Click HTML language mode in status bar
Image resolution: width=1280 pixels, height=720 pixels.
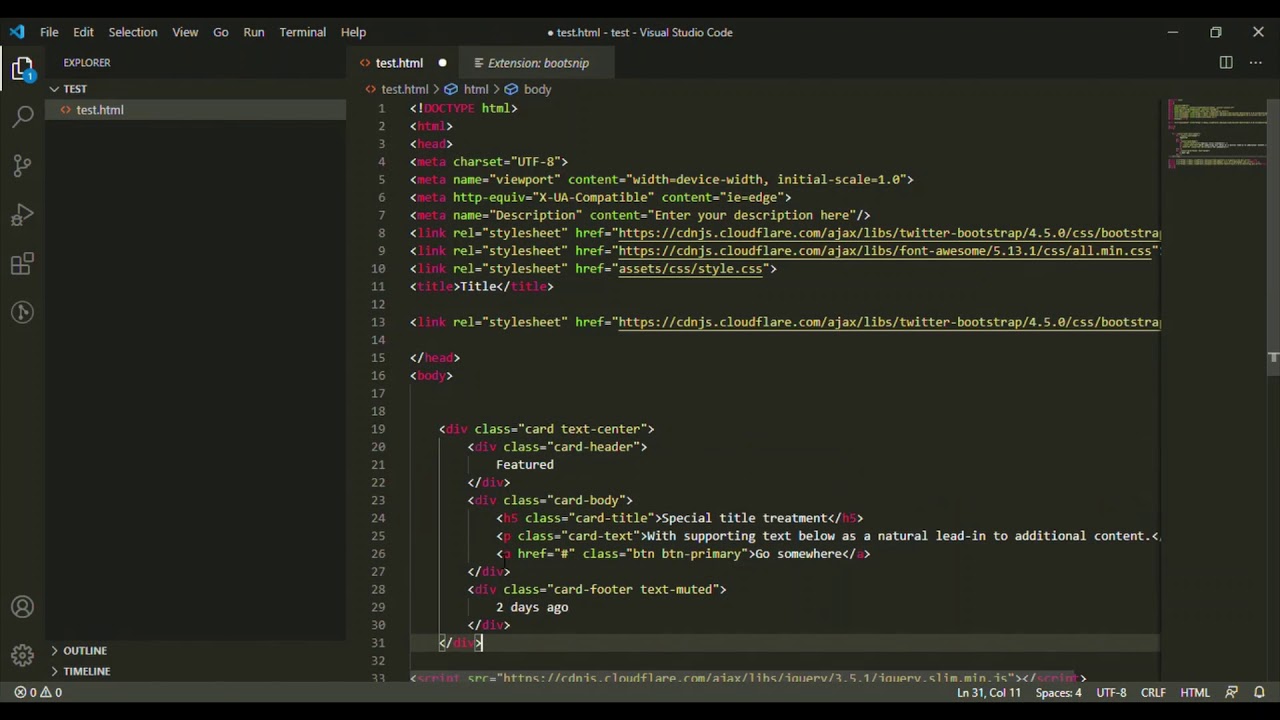click(1195, 692)
